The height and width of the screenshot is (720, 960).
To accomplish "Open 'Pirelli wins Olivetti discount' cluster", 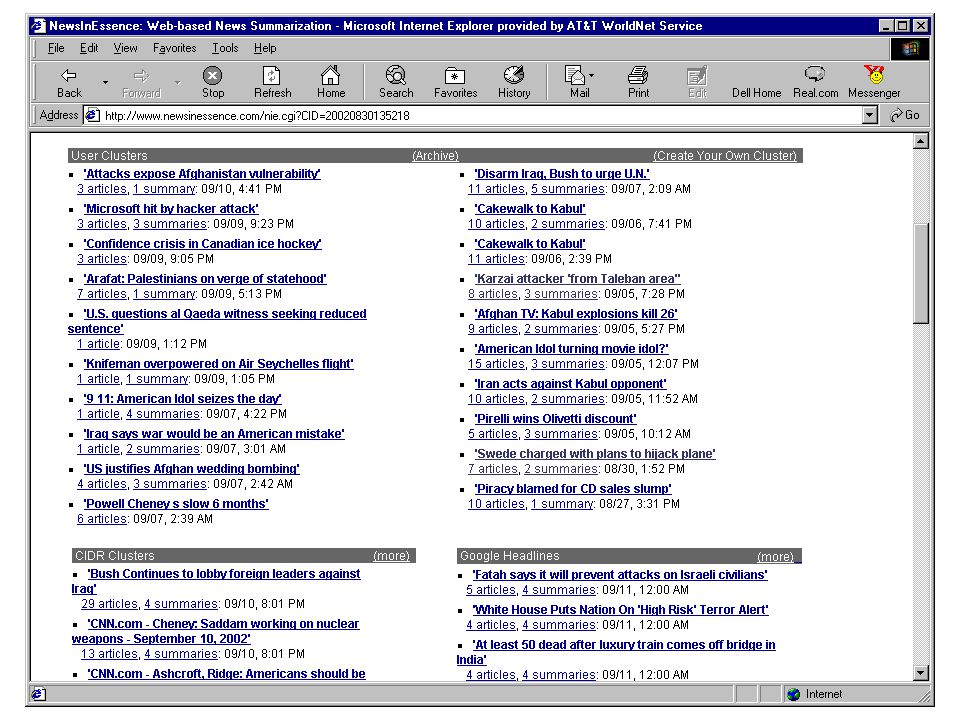I will (555, 418).
